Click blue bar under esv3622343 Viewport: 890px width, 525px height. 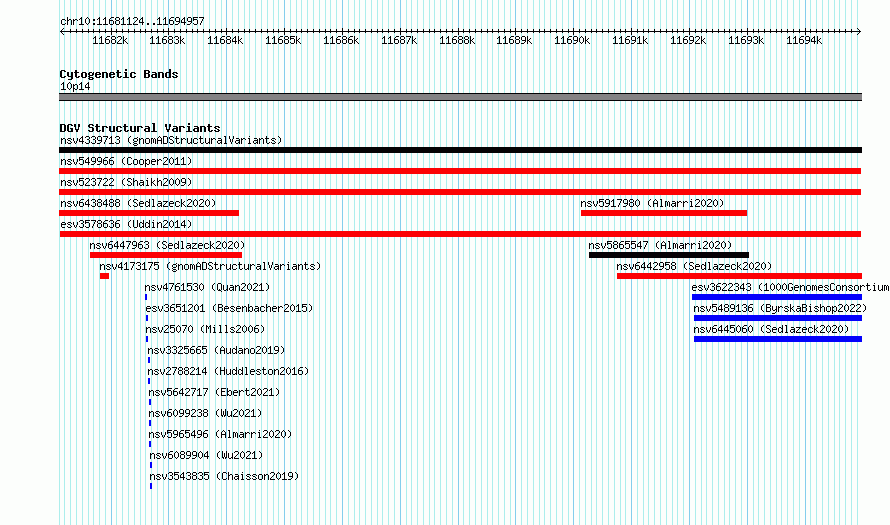pos(776,297)
